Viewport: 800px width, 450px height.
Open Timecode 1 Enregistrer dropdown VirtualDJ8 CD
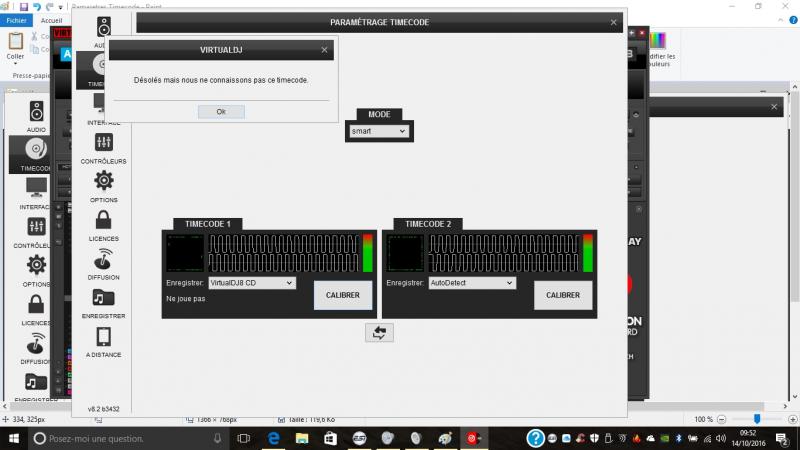(x=251, y=283)
